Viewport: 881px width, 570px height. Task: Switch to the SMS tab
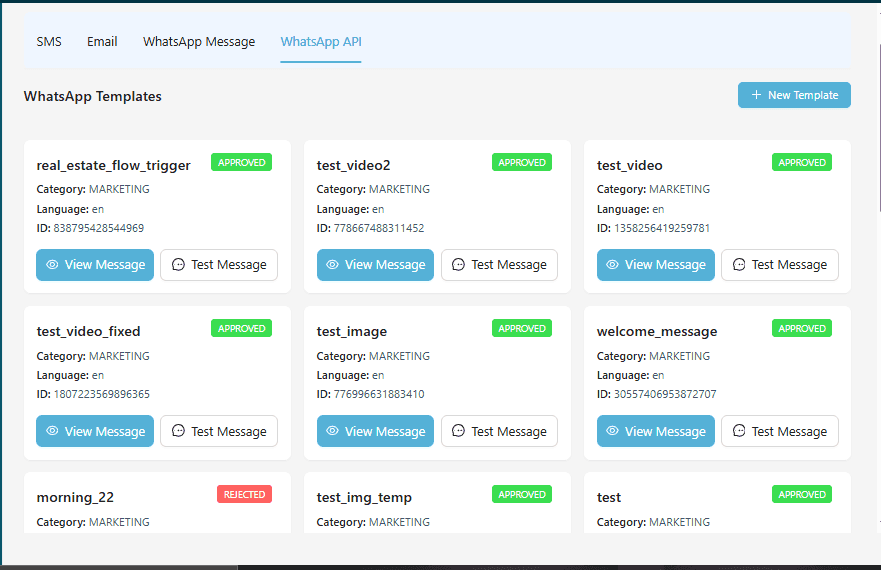pos(49,42)
